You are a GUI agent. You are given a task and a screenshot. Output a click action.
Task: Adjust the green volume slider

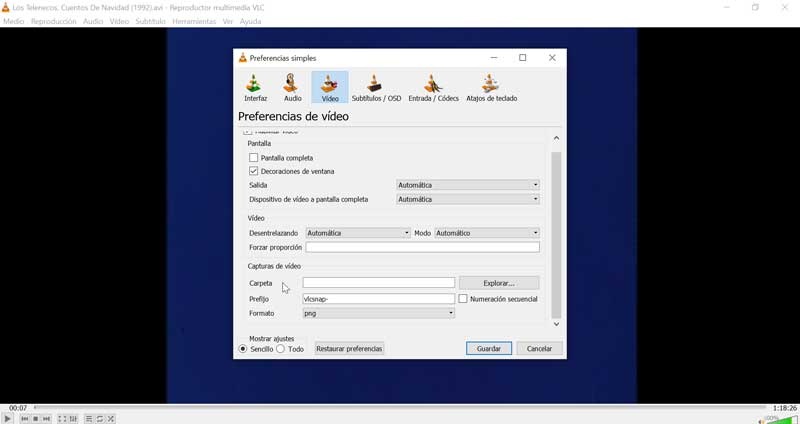point(781,419)
